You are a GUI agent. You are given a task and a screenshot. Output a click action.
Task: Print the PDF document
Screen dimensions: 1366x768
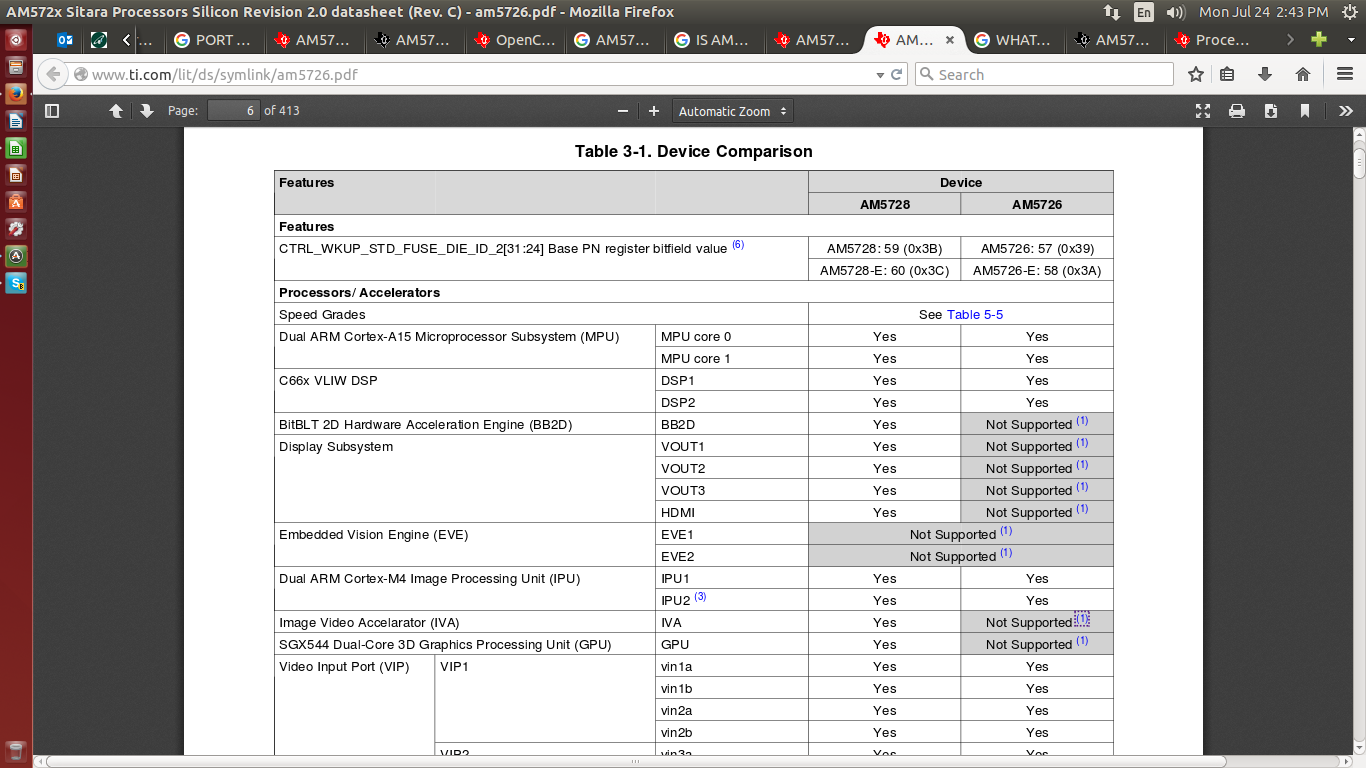pyautogui.click(x=1237, y=111)
